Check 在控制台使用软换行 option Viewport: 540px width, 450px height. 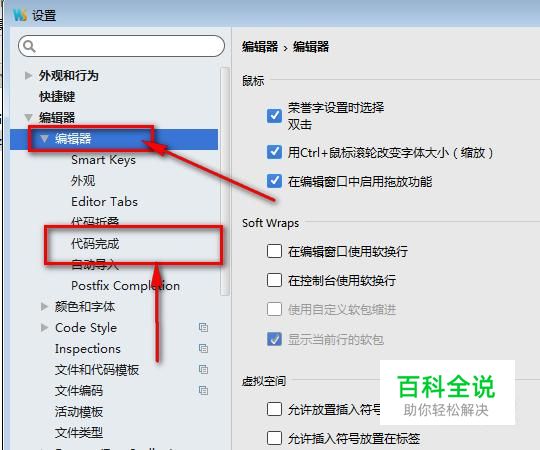pyautogui.click(x=274, y=280)
